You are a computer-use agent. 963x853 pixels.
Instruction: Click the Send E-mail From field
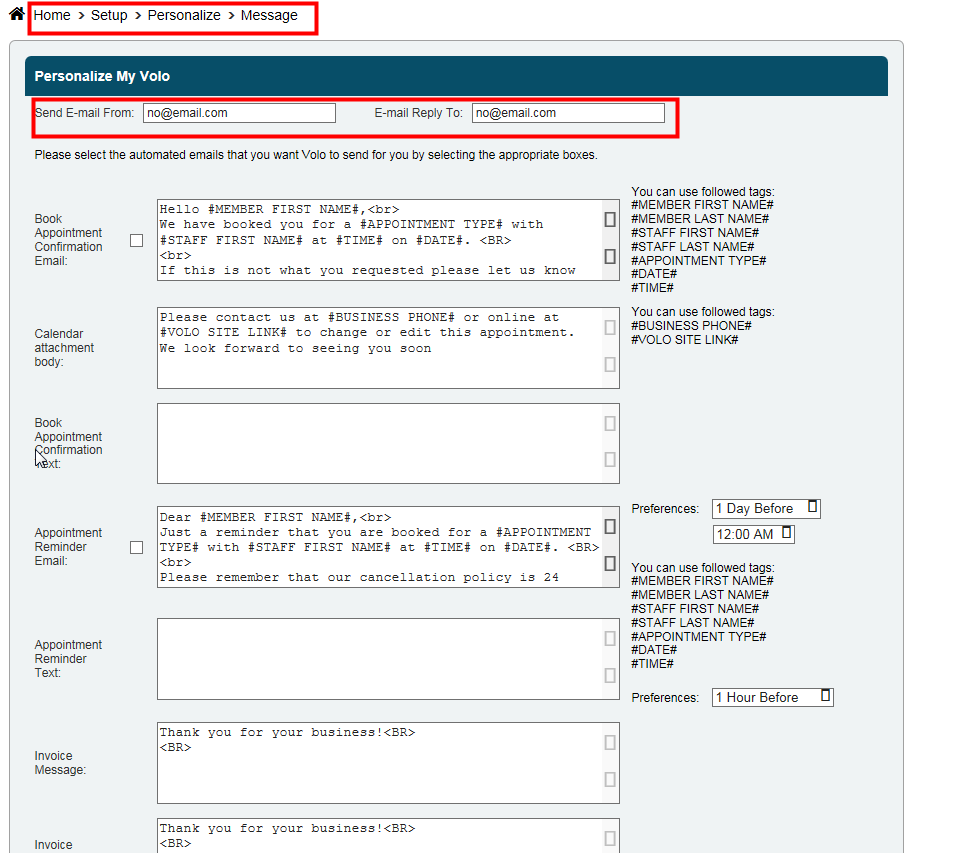(x=239, y=113)
